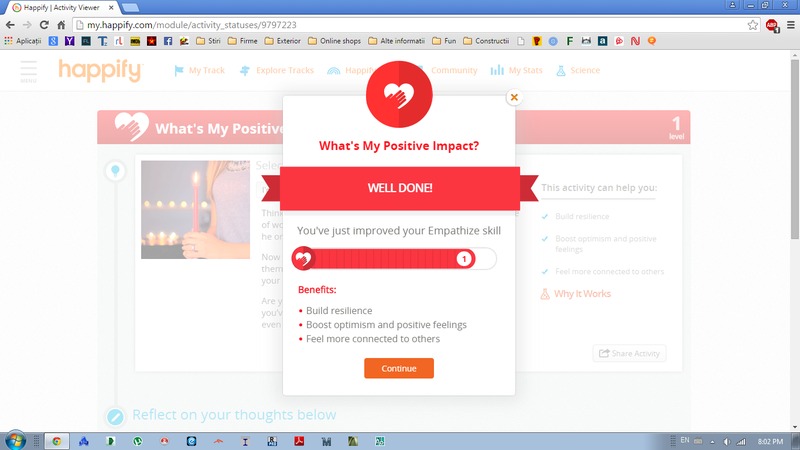Click the Share Activity button
800x450 pixels.
[629, 353]
